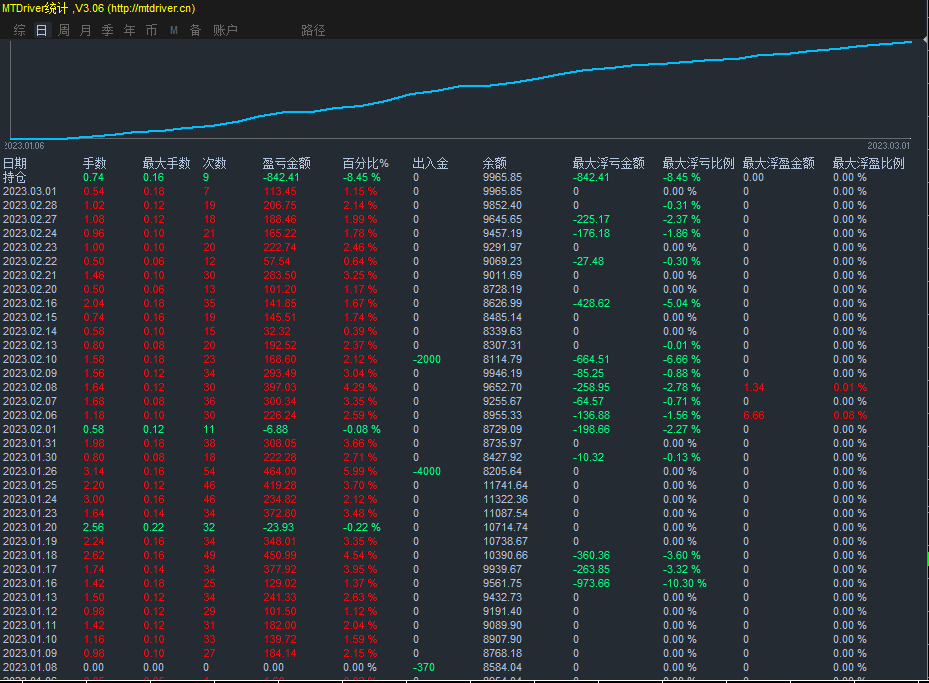The height and width of the screenshot is (683, 929).
Task: Click withdrawal -4000 on 2023.01.26
Action: [427, 472]
